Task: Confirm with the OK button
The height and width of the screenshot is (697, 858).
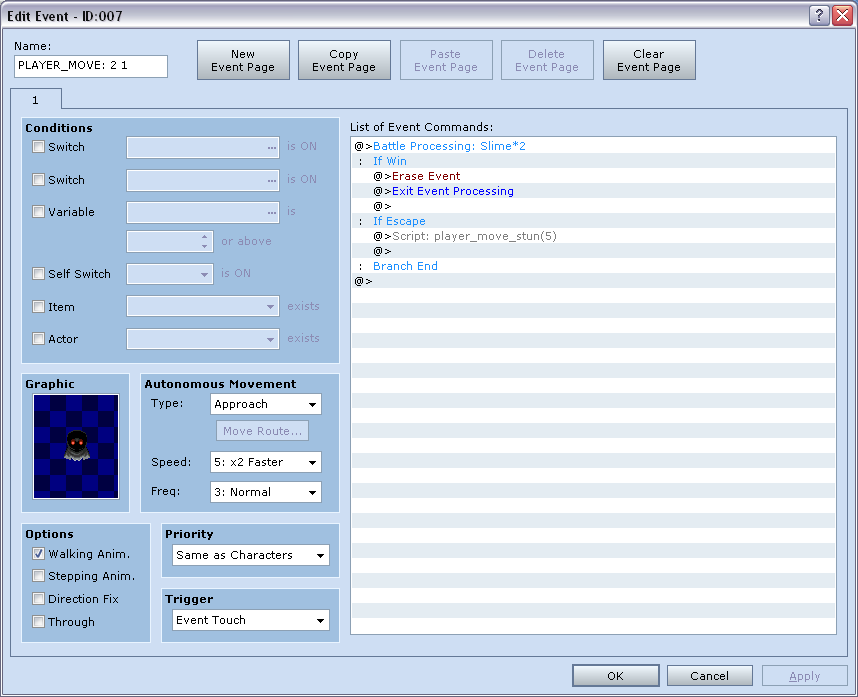Action: [x=615, y=676]
